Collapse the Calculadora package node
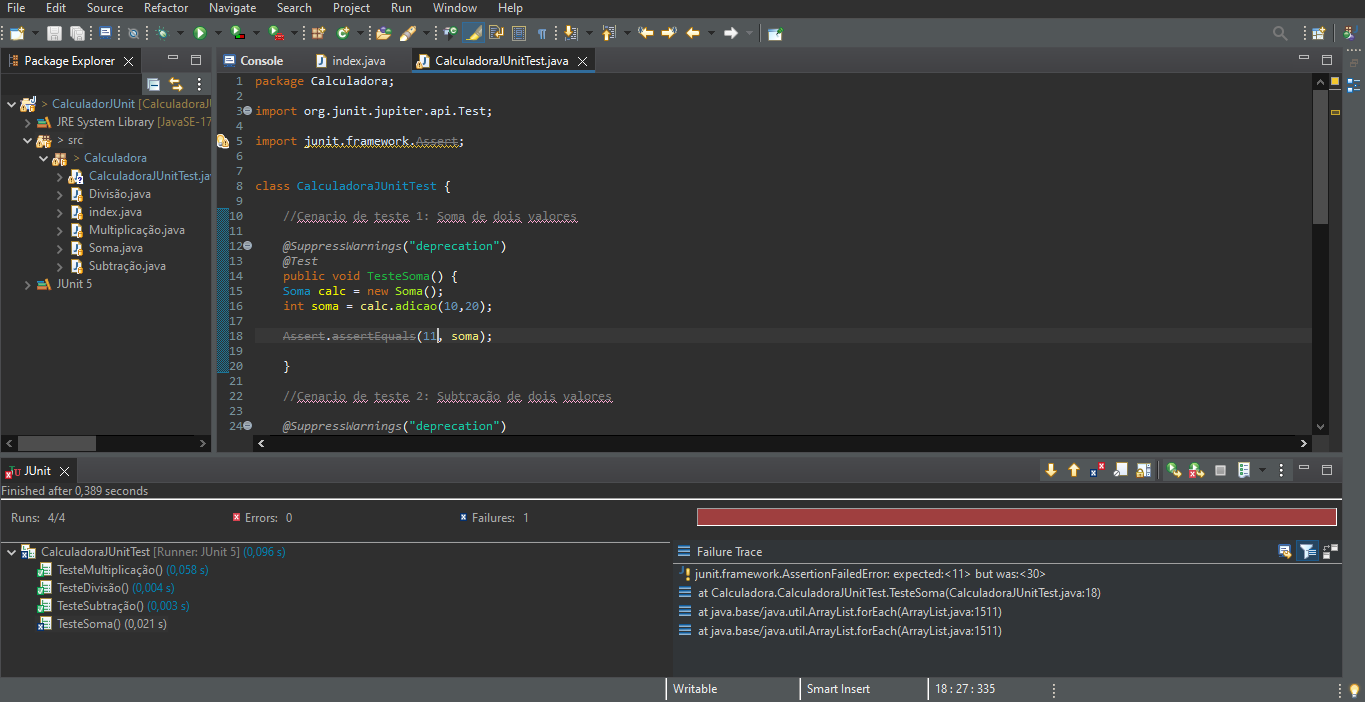This screenshot has height=702, width=1365. coord(43,158)
